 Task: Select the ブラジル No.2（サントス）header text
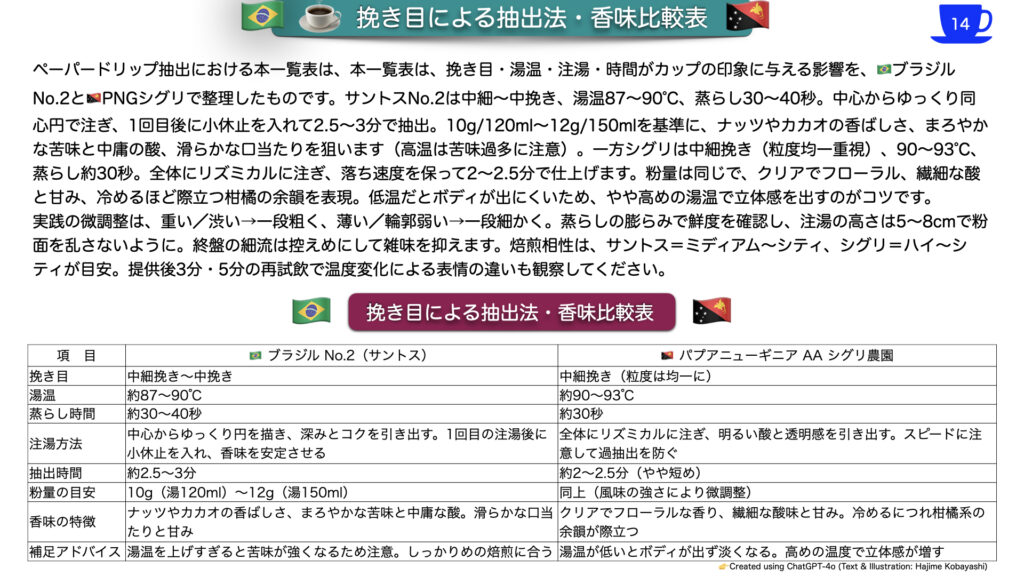pos(347,355)
